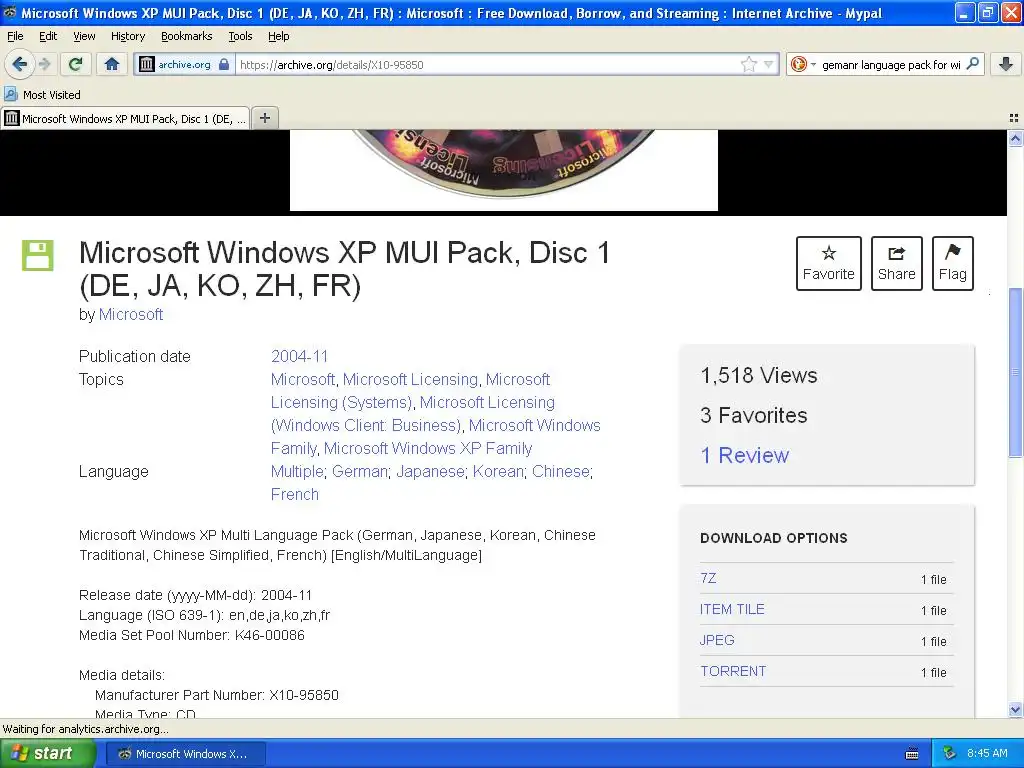Screen dimensions: 1024x768
Task: Click the vertical scrollbar thumb
Action: (1015, 372)
